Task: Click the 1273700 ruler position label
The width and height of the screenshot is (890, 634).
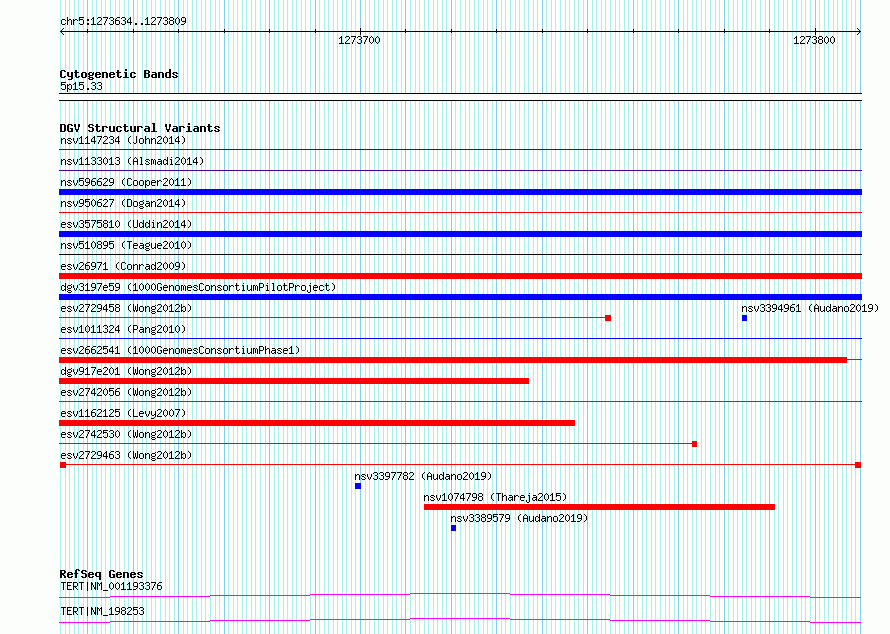Action: pos(359,40)
